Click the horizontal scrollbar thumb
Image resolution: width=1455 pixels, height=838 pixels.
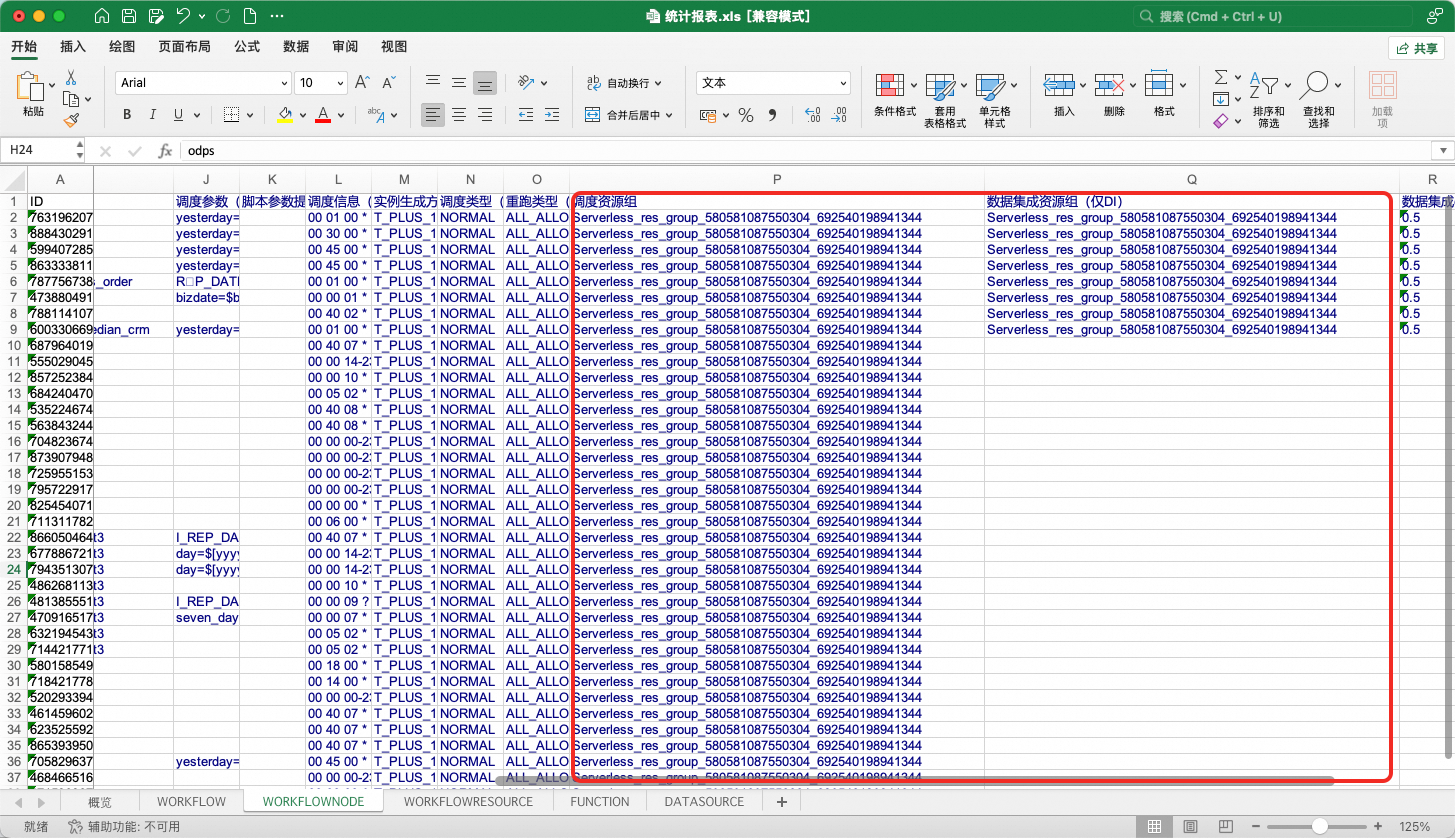click(x=915, y=780)
